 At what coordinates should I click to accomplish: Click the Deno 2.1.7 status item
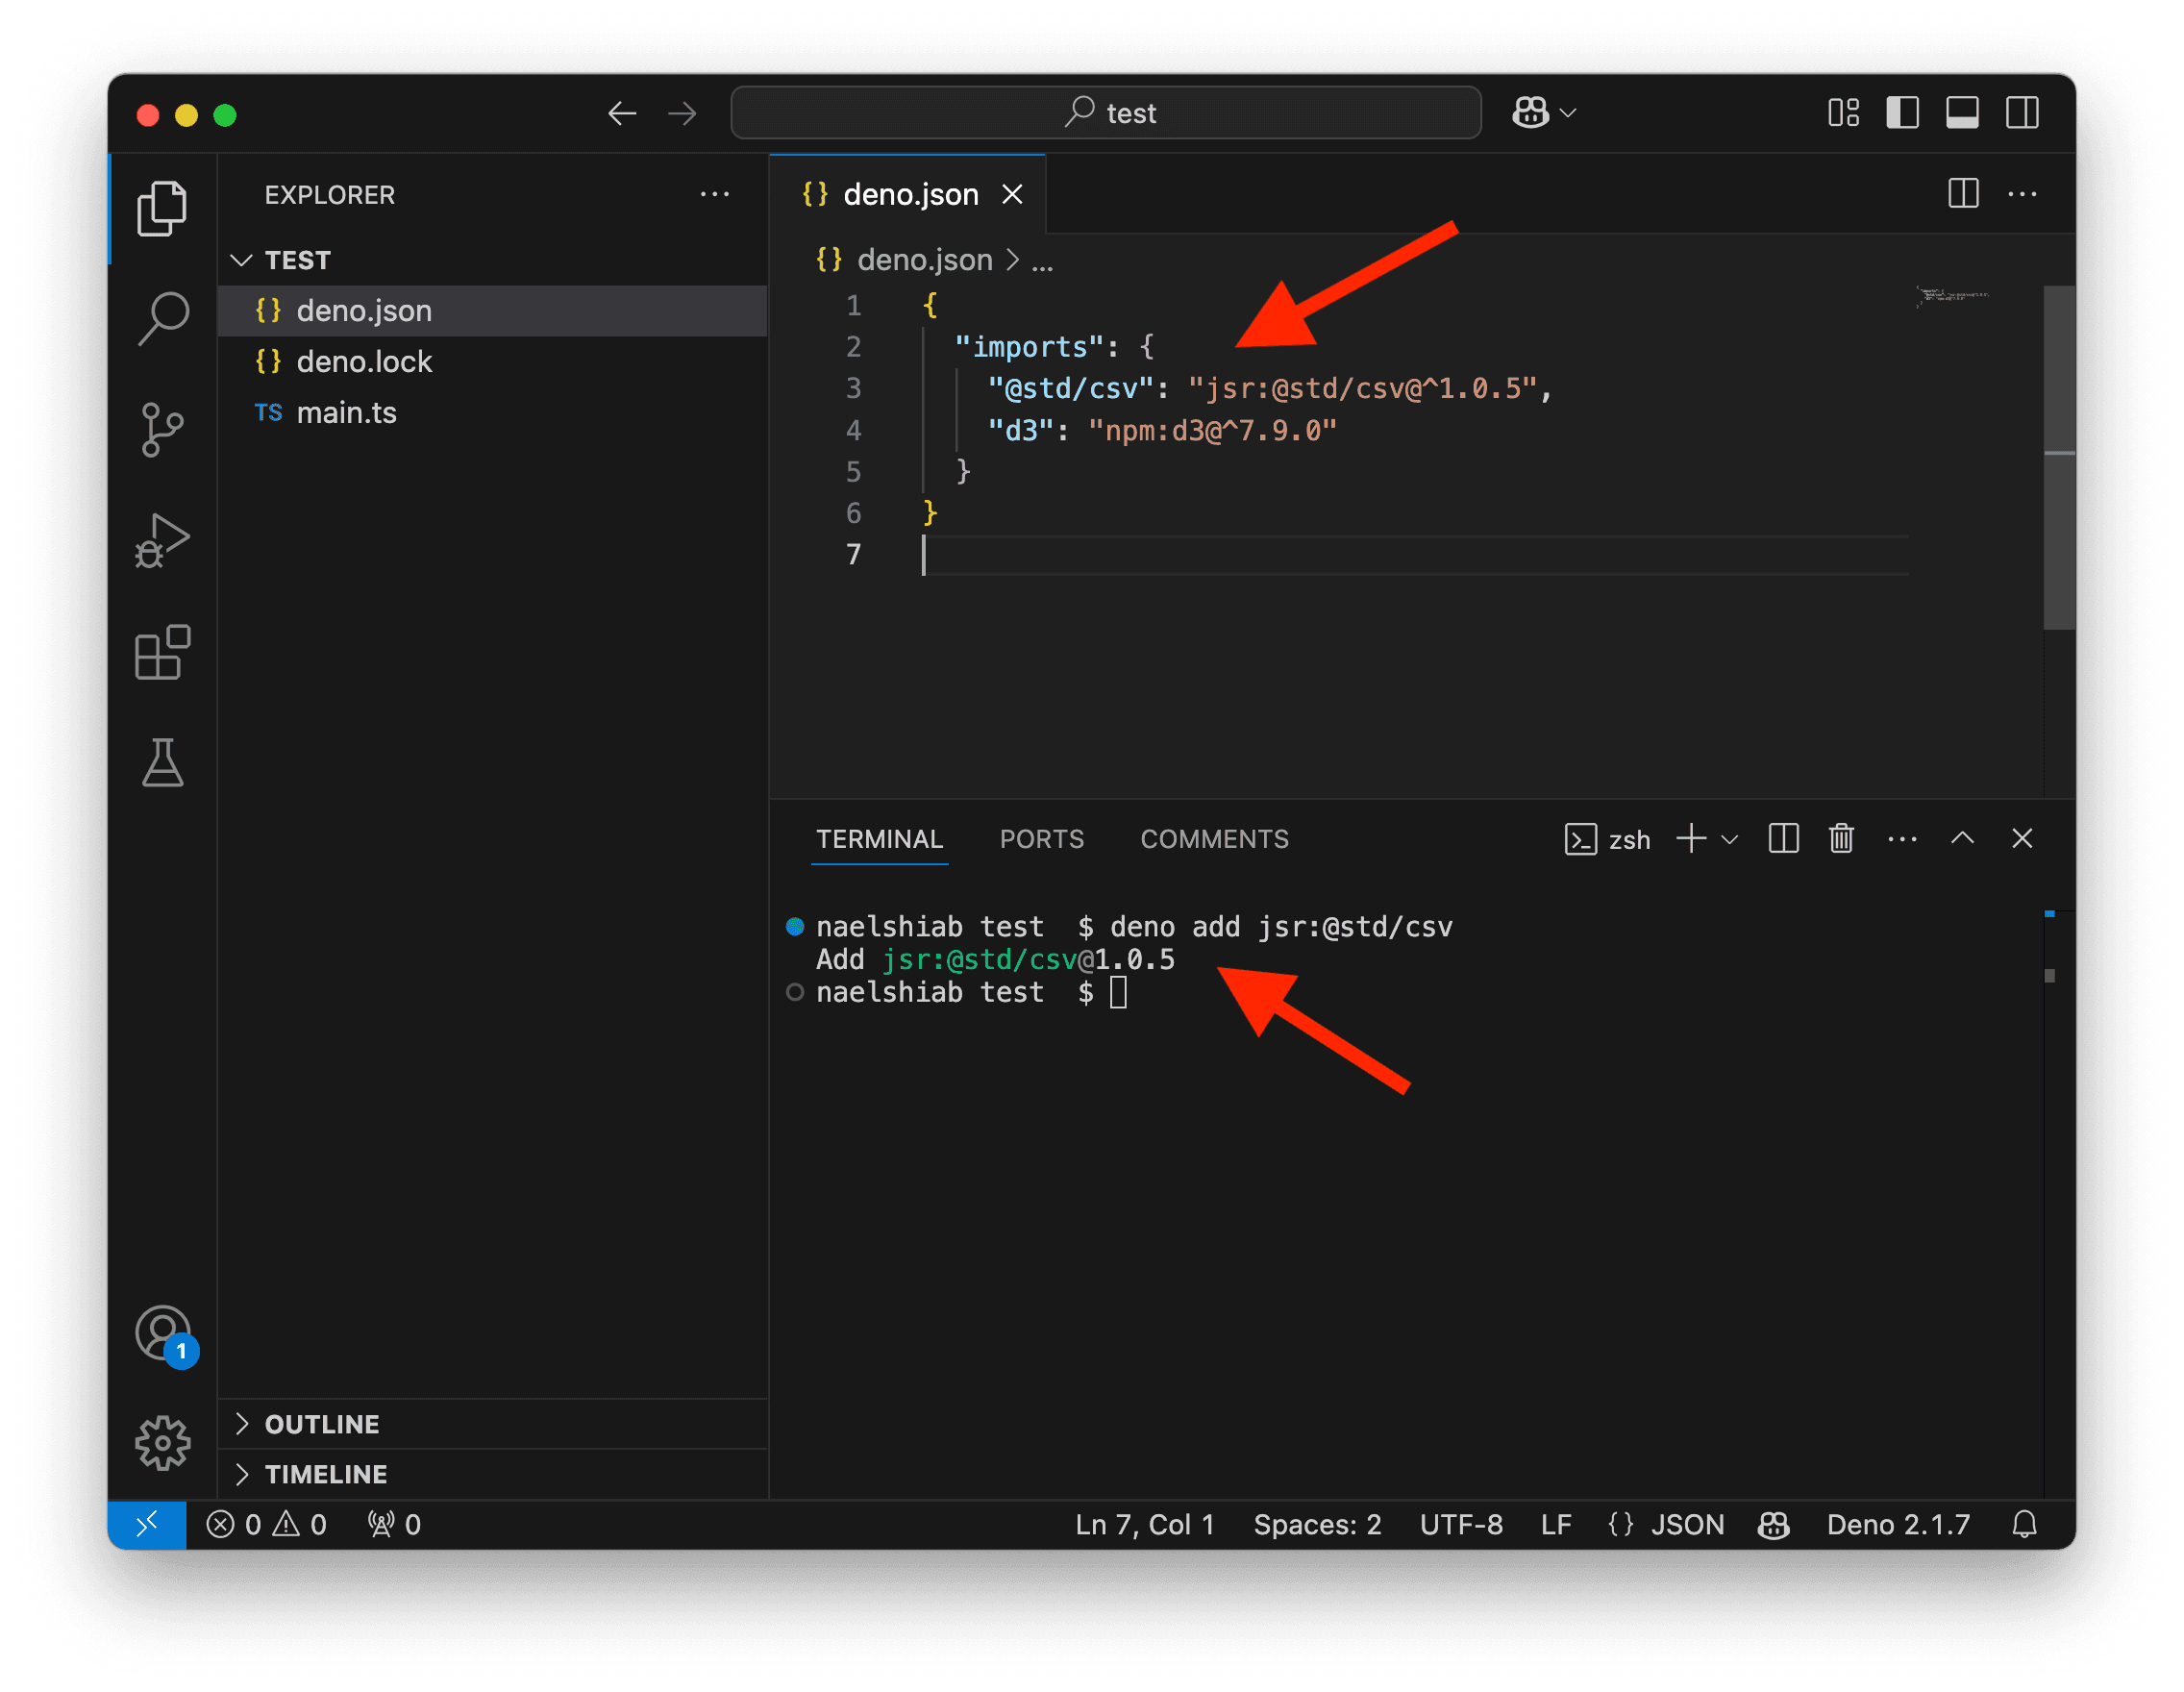(x=1898, y=1524)
